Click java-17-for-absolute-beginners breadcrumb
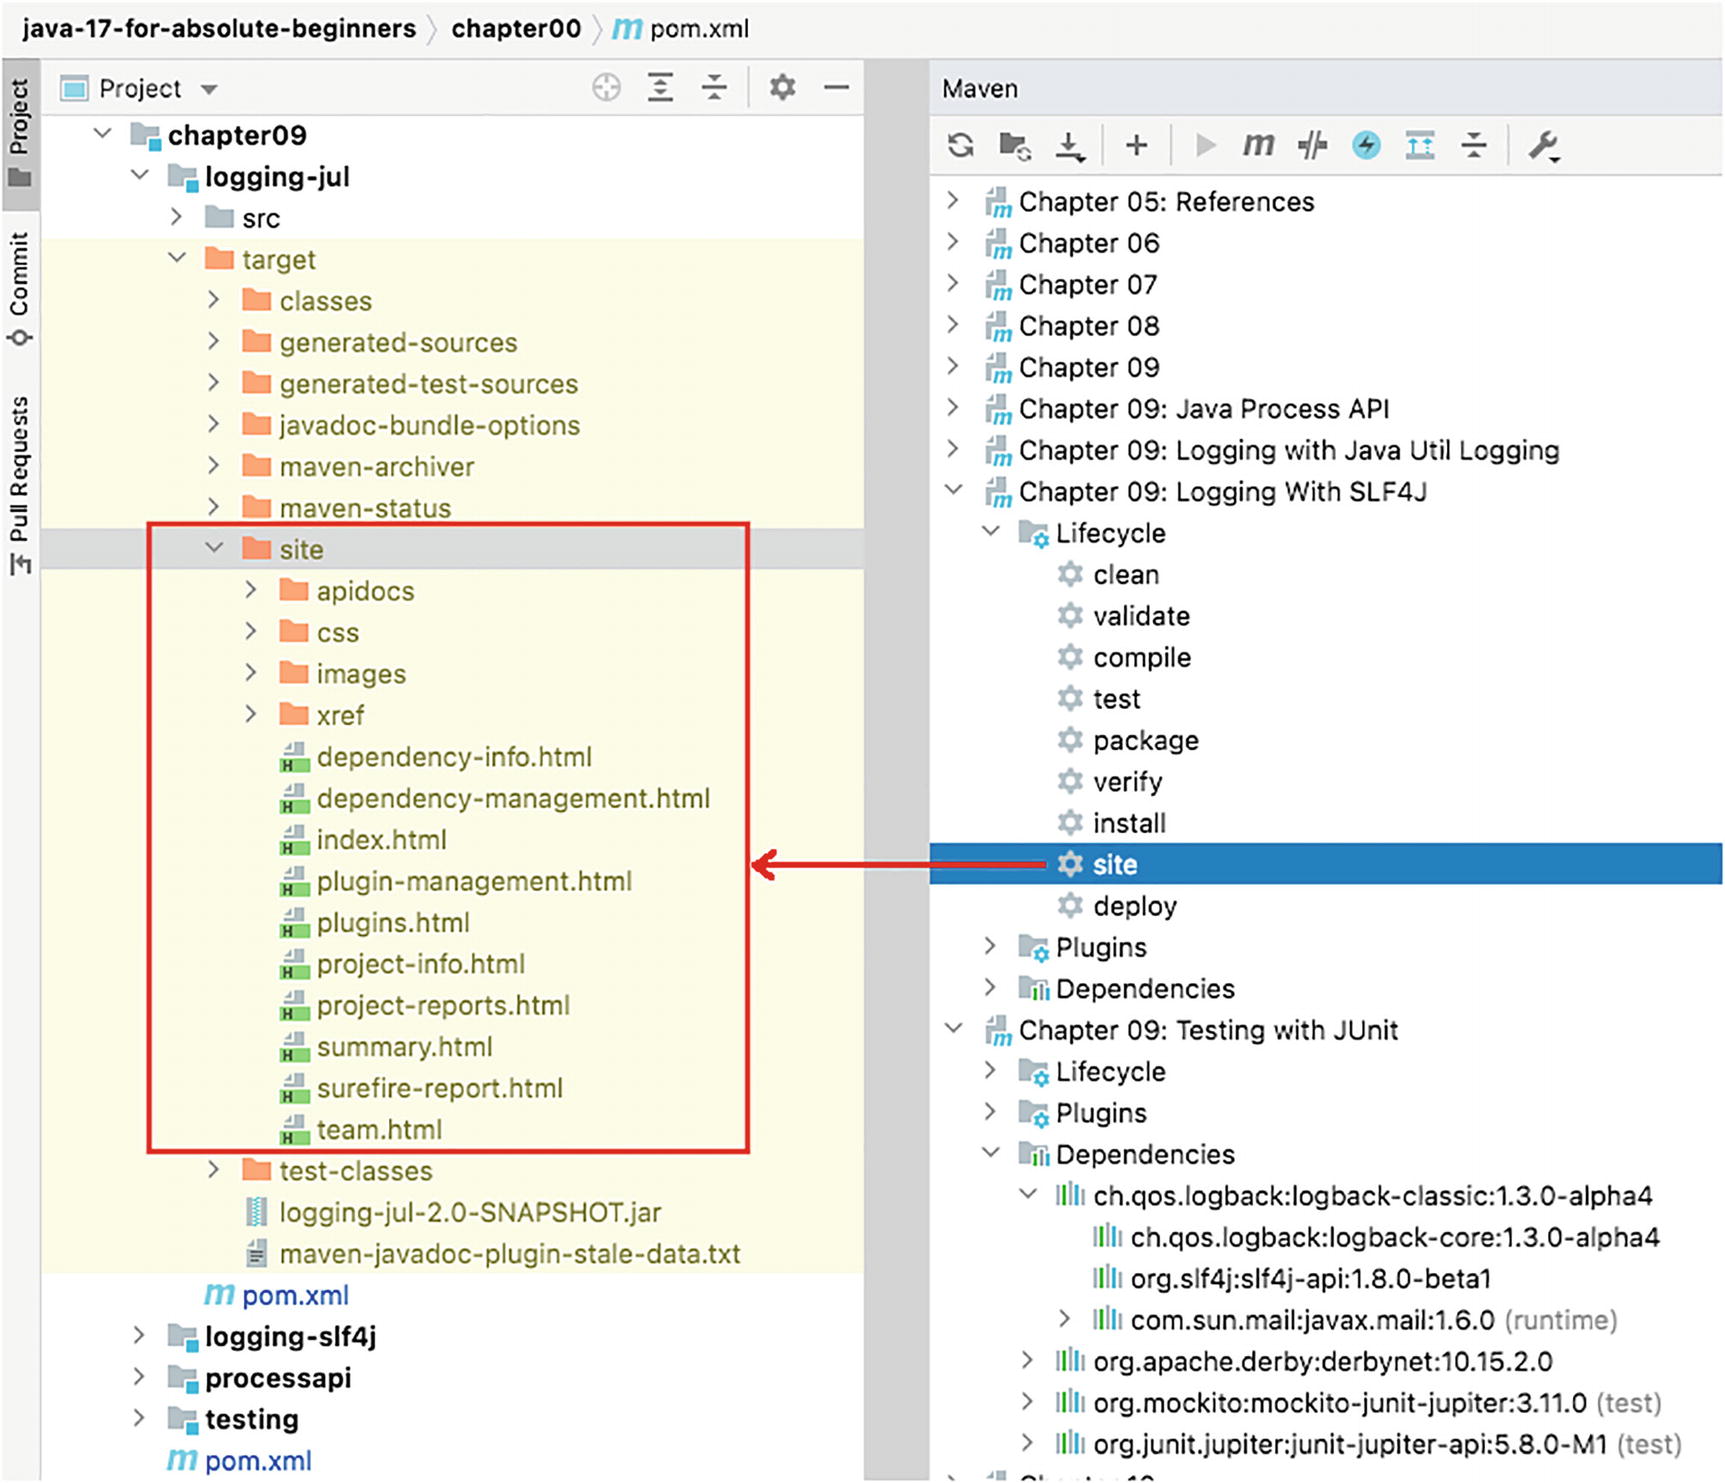Image resolution: width=1725 pixels, height=1483 pixels. pyautogui.click(x=219, y=29)
